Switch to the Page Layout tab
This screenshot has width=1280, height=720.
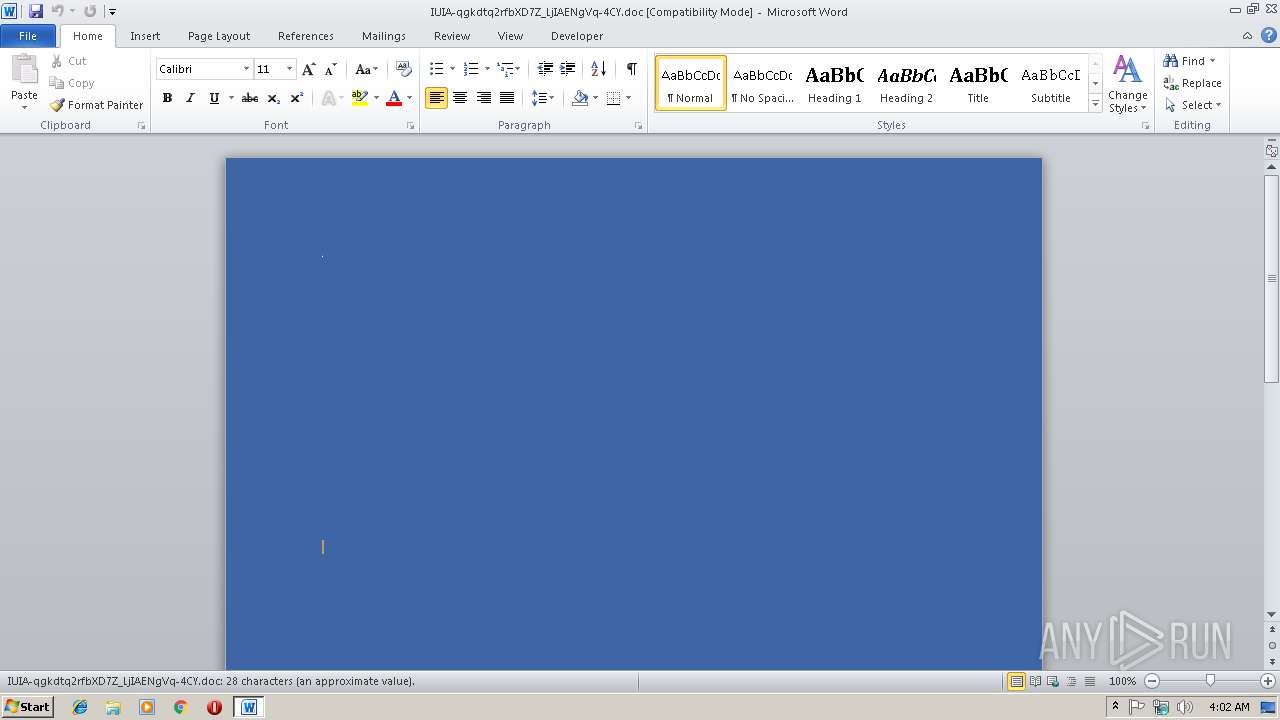pyautogui.click(x=219, y=36)
